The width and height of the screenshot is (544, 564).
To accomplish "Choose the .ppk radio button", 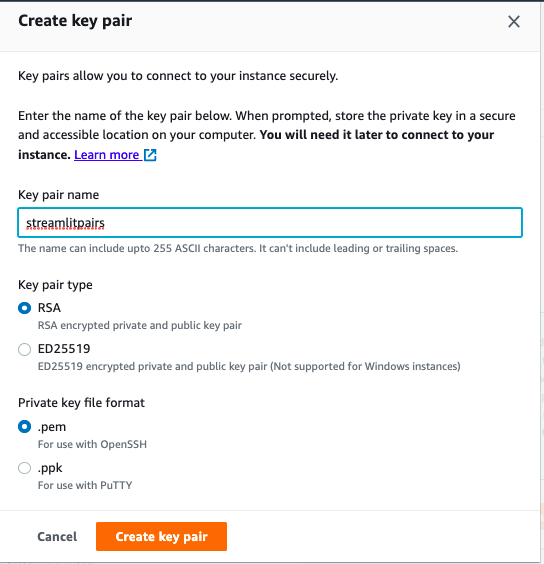I will [24, 468].
